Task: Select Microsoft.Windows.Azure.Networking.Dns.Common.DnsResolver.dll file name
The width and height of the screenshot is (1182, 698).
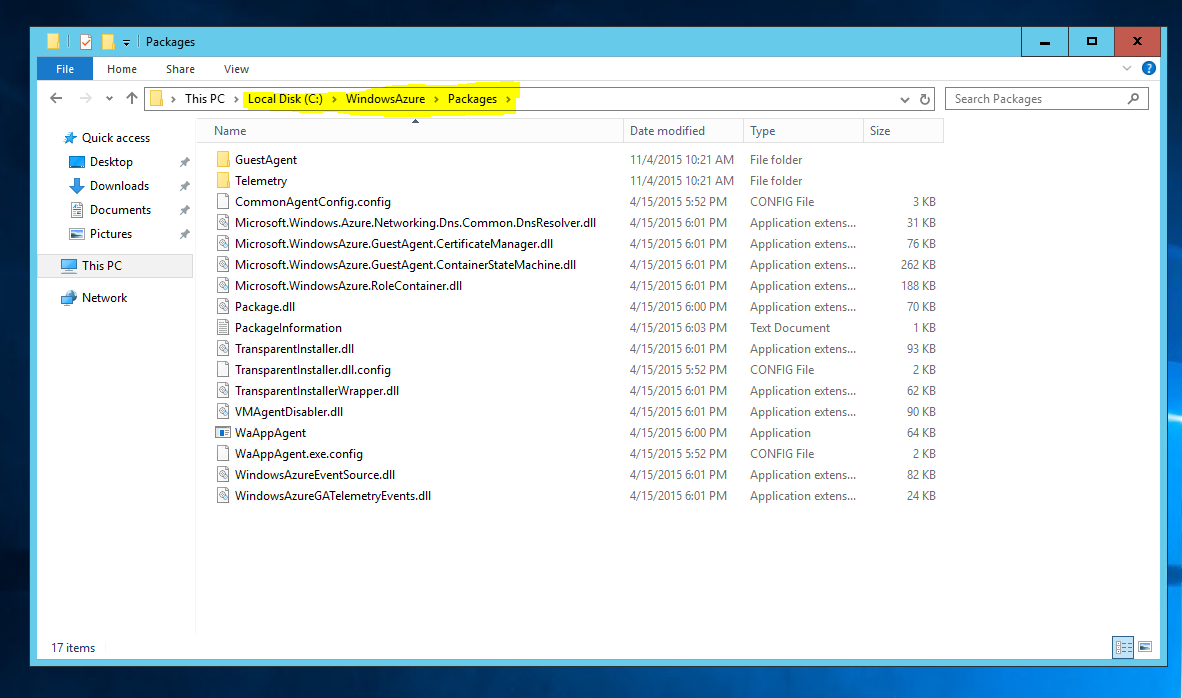Action: [x=415, y=223]
